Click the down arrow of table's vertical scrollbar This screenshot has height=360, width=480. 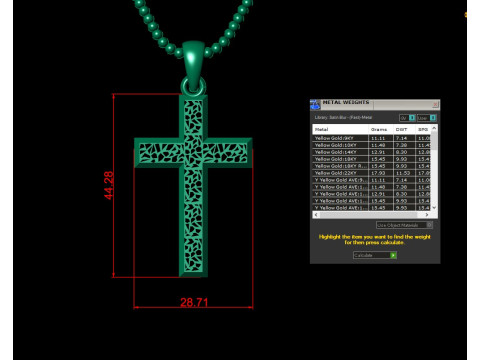(434, 207)
